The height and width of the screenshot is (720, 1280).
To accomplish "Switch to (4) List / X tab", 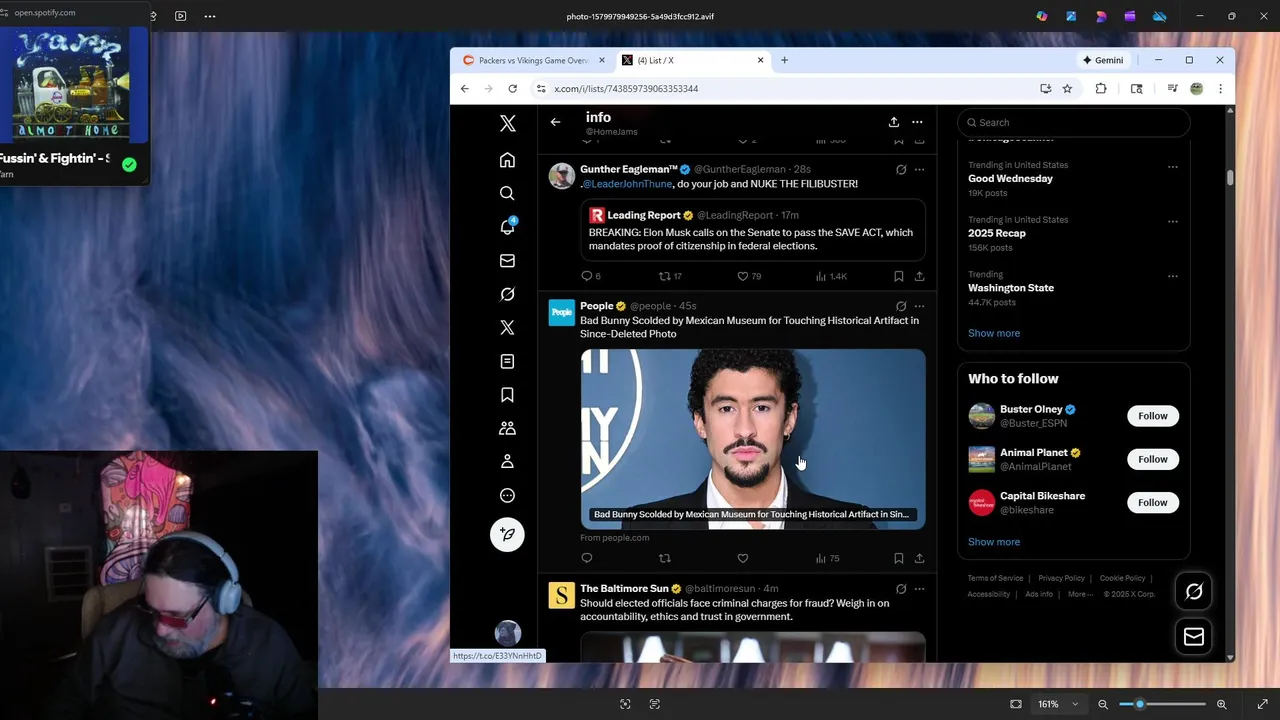I will [x=693, y=60].
